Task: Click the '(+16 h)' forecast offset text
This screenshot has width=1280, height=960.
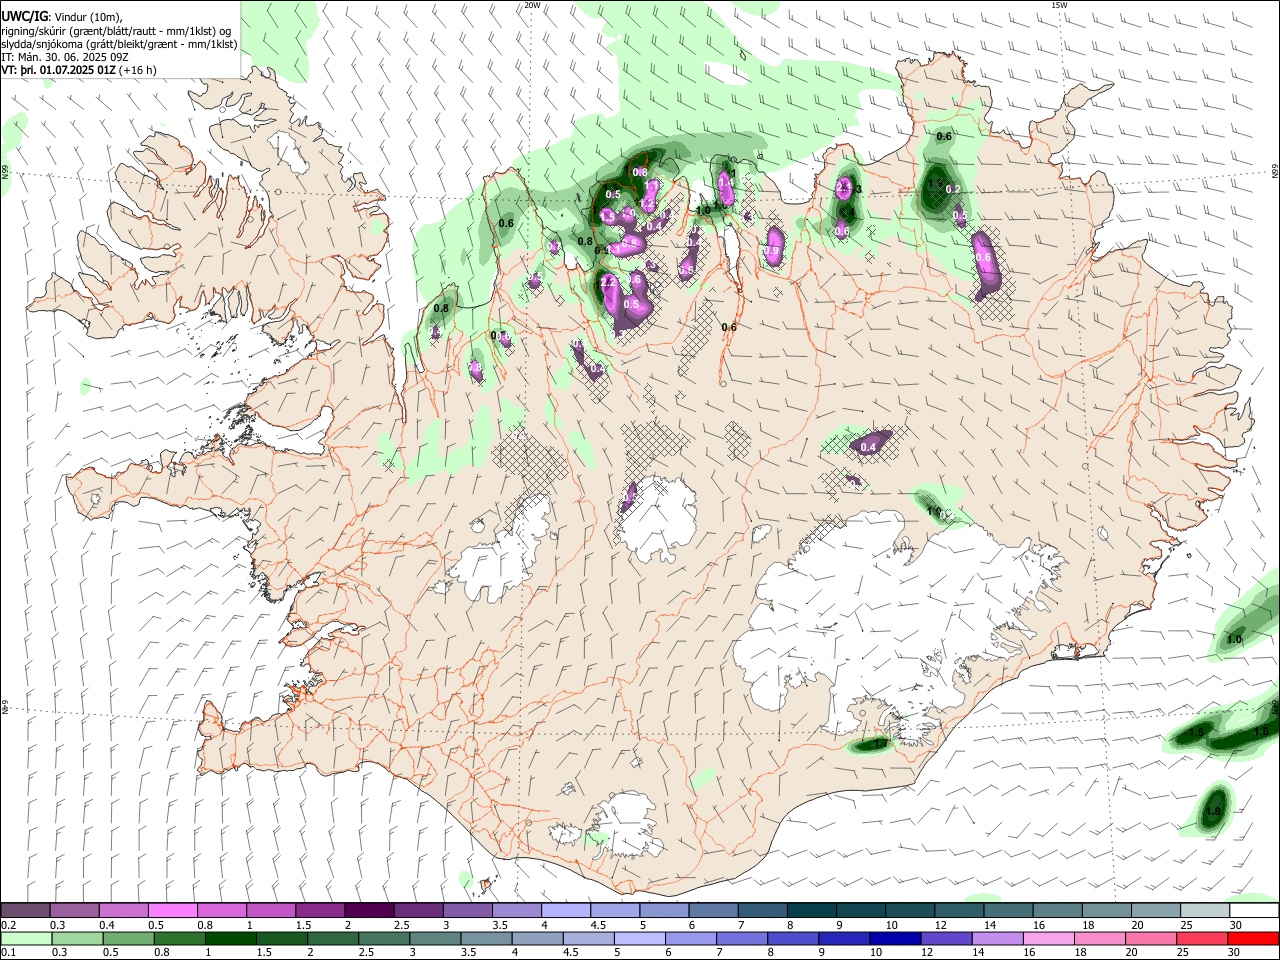Action: tap(138, 70)
